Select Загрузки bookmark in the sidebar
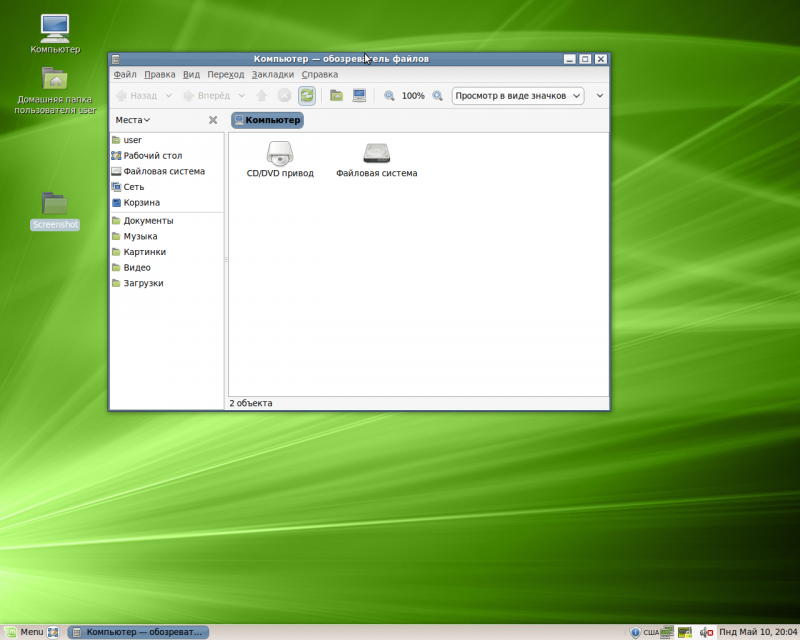 point(166,283)
